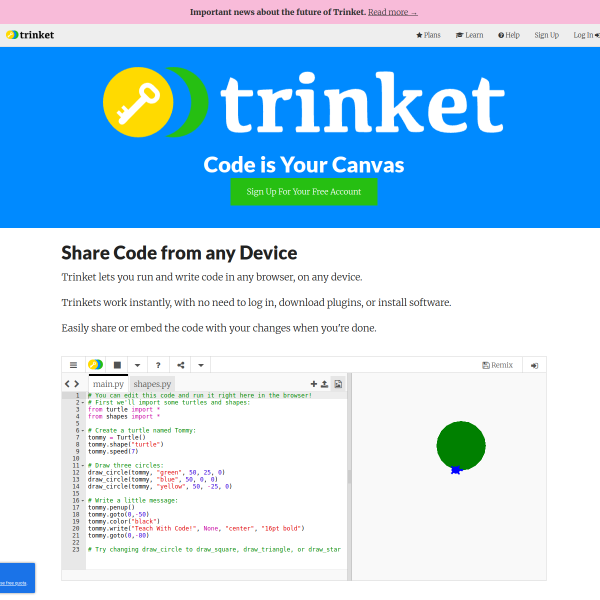Click code line 1 comment 'You can edit this code'
Screen dimensions: 600x600
point(200,395)
